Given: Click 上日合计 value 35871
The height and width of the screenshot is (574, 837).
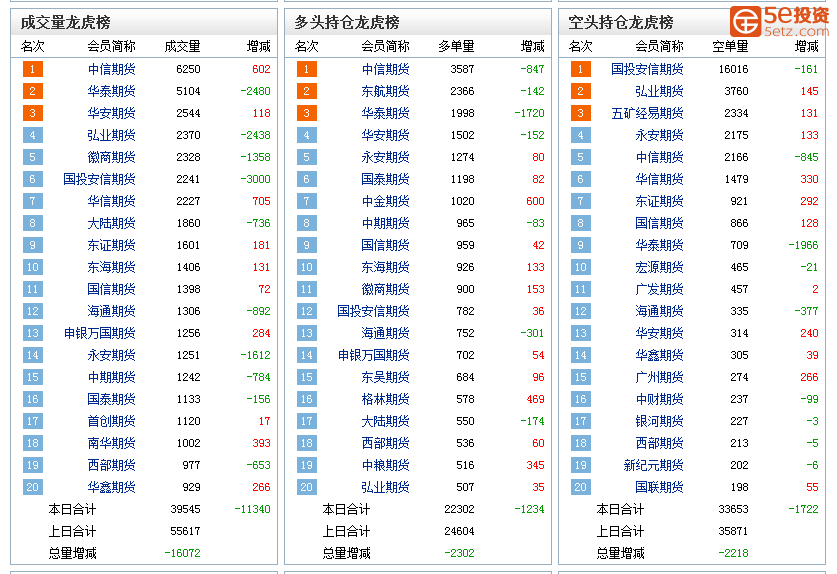Looking at the screenshot, I should (x=733, y=531).
